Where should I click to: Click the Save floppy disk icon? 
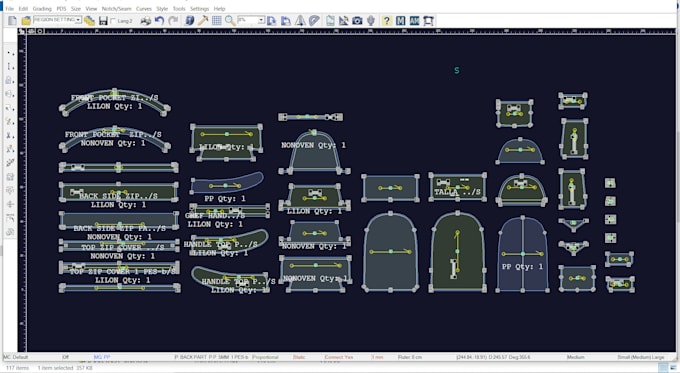pyautogui.click(x=103, y=20)
